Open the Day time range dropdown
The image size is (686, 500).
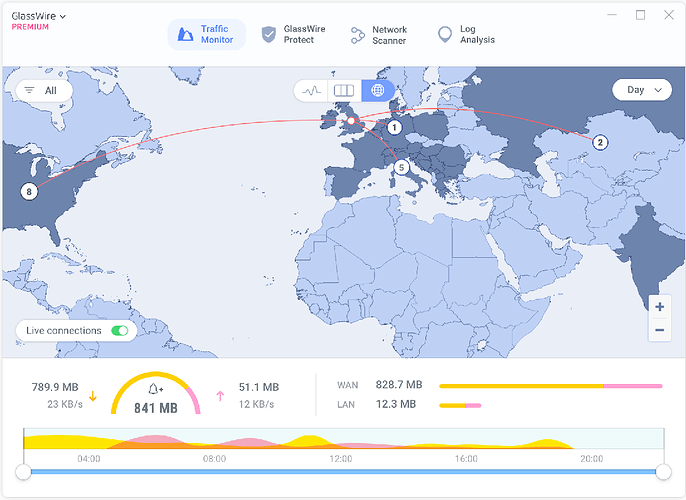point(642,90)
